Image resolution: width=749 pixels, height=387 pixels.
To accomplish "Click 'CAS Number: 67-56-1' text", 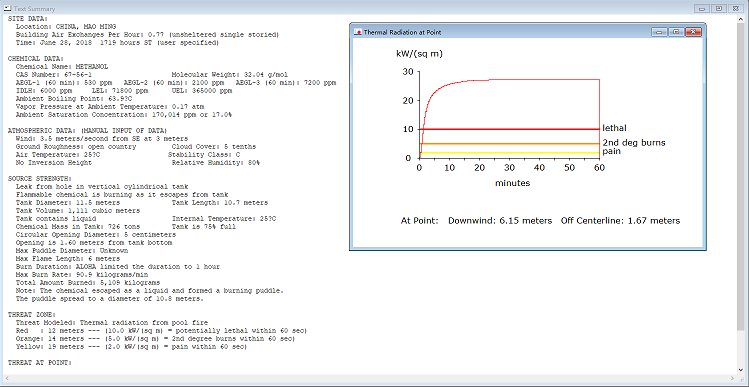I will (x=54, y=75).
